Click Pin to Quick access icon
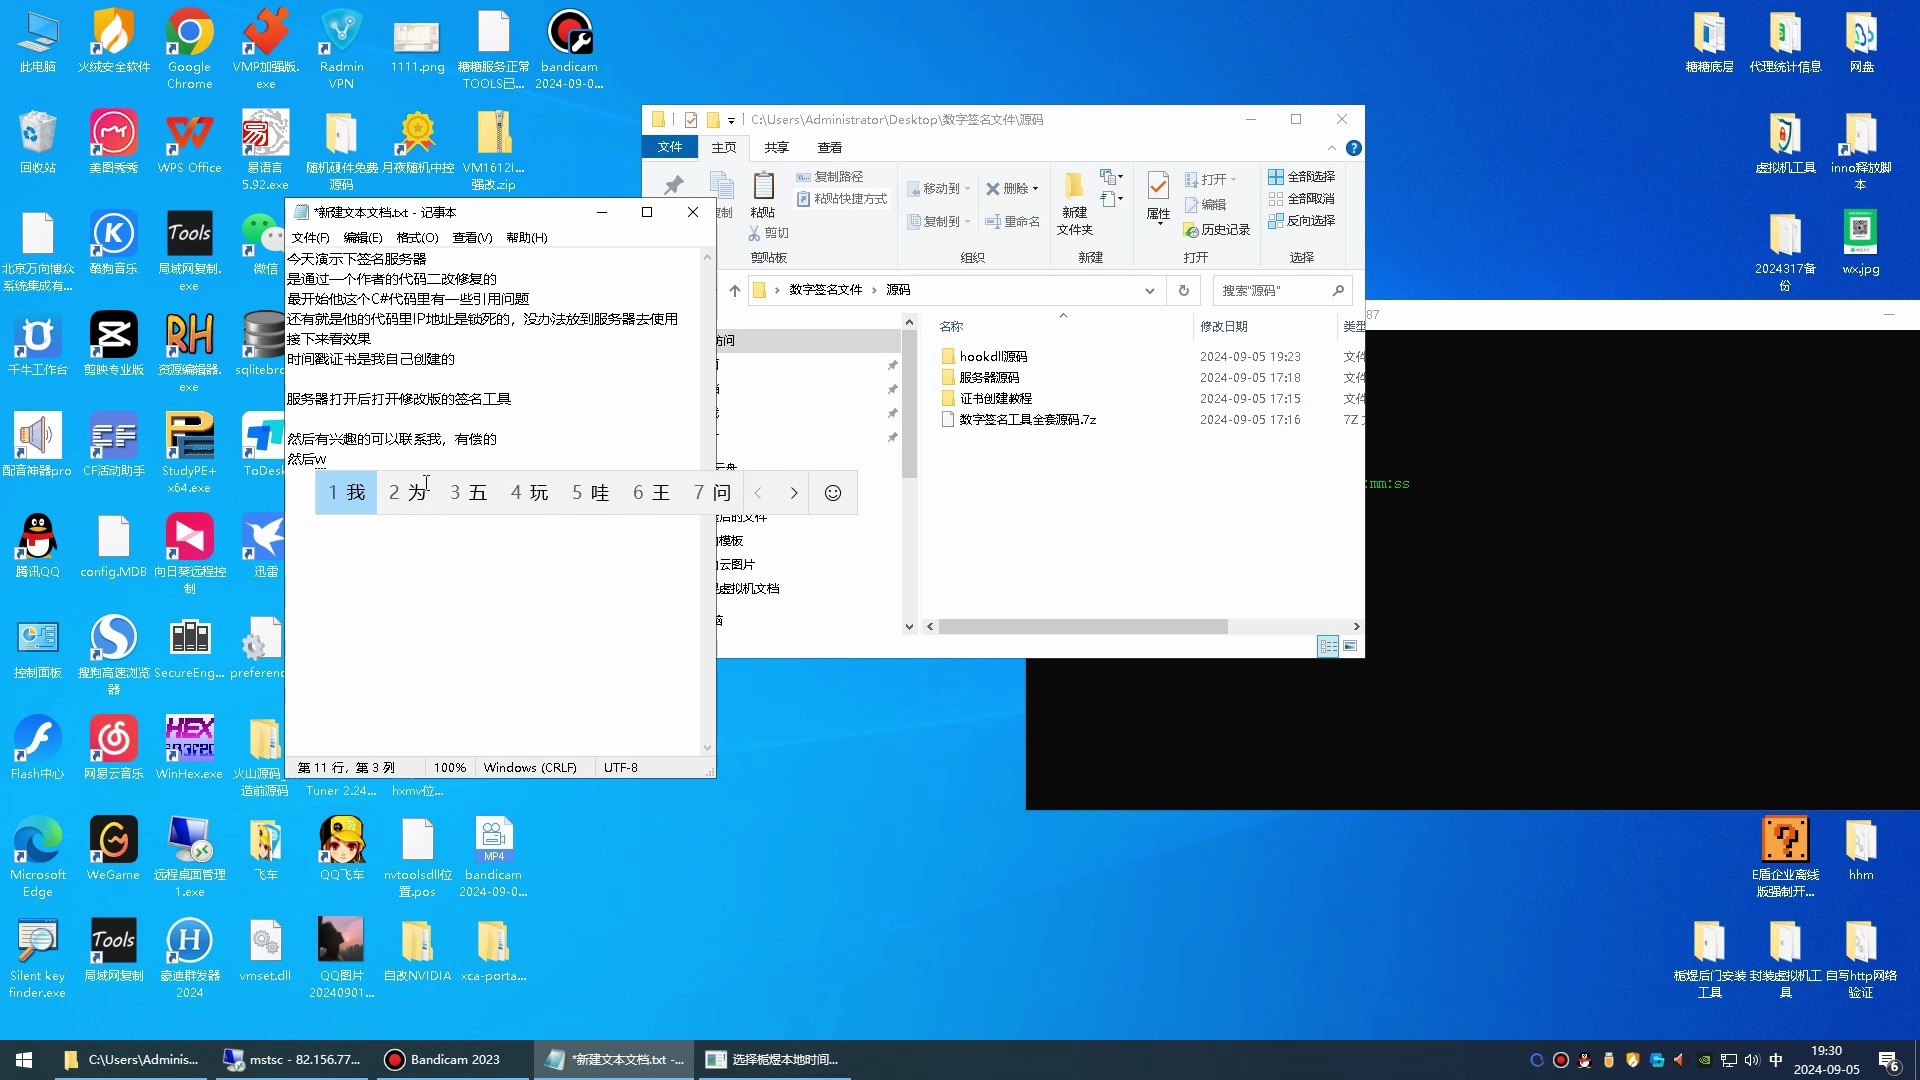This screenshot has width=1920, height=1080. (x=673, y=186)
